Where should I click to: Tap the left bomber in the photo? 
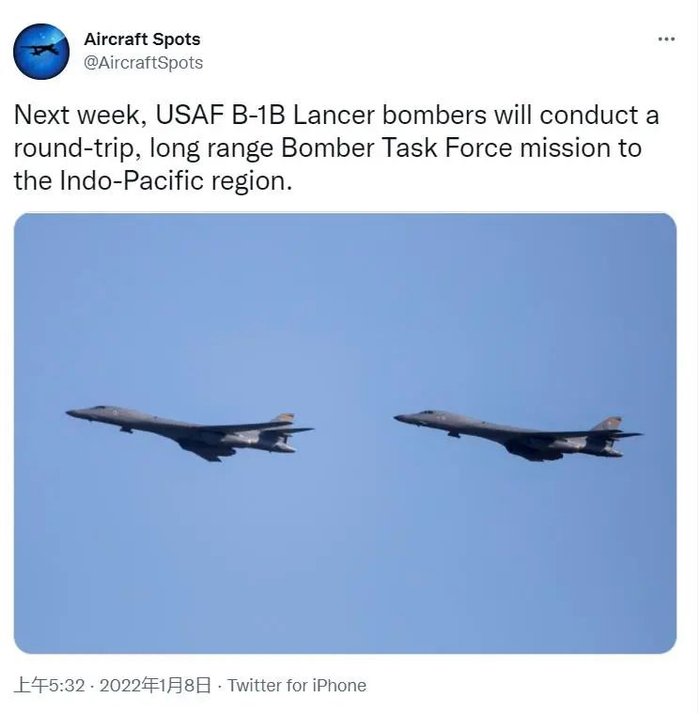click(189, 433)
